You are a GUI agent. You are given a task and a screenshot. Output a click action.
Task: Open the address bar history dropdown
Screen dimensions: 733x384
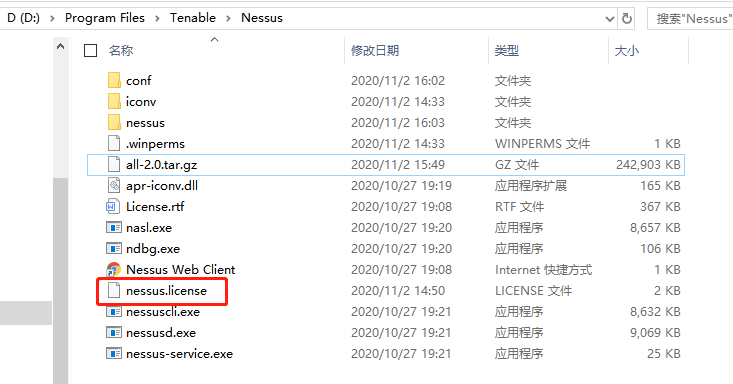tap(610, 19)
